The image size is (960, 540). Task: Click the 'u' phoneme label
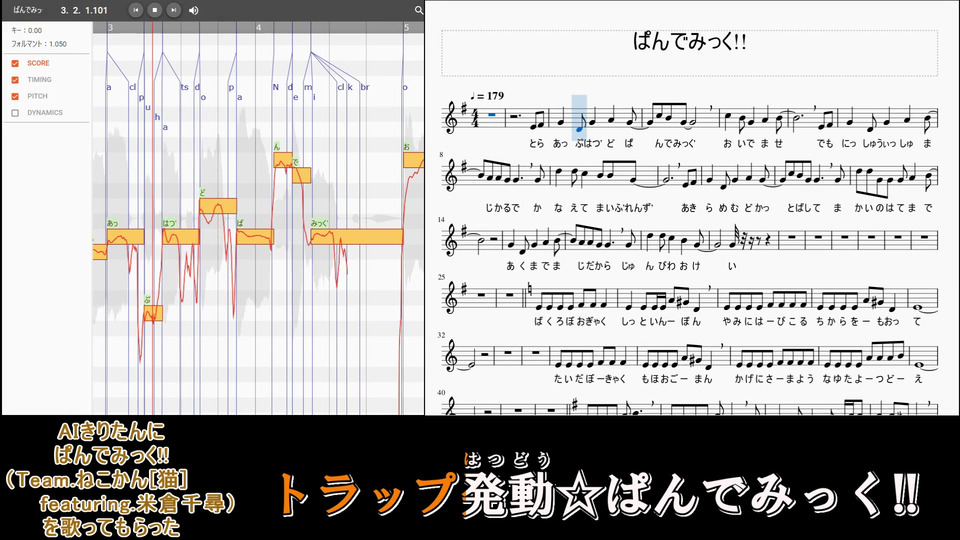coord(148,107)
